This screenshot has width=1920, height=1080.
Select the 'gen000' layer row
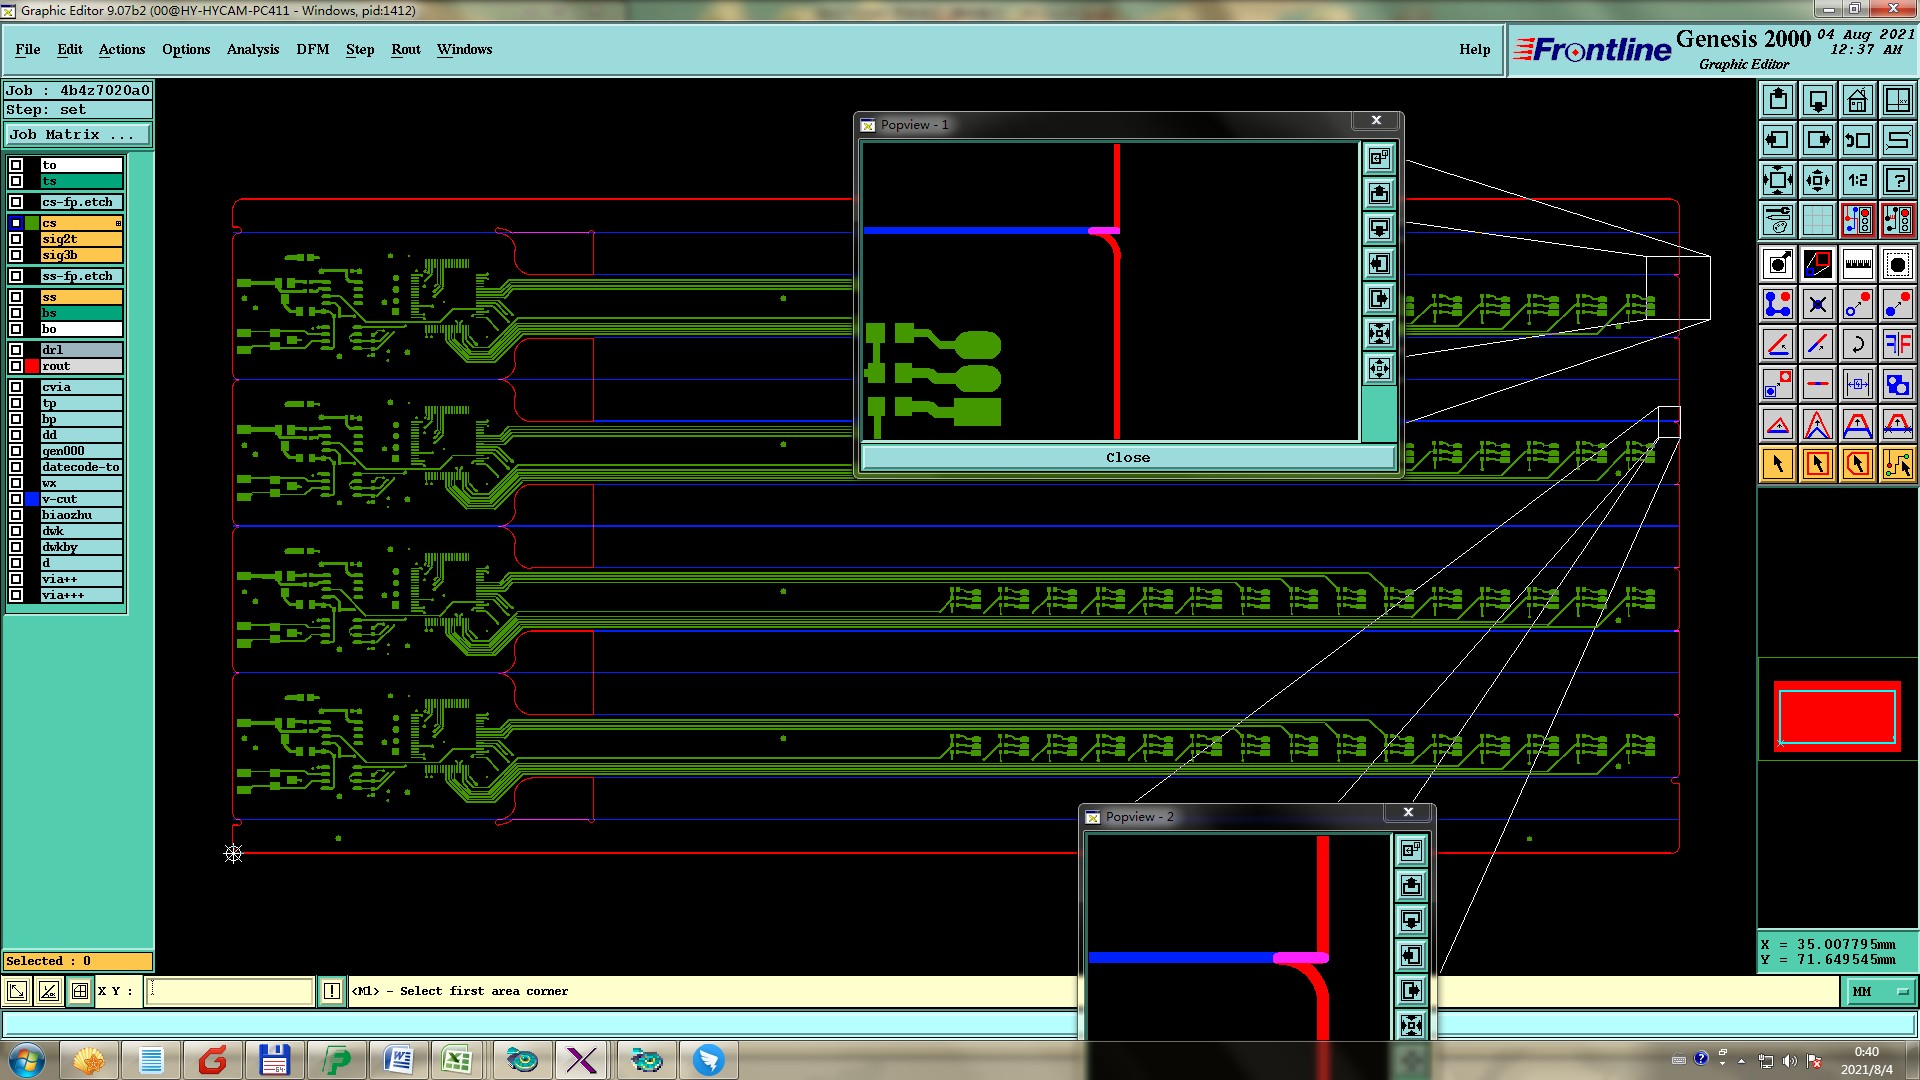point(81,451)
